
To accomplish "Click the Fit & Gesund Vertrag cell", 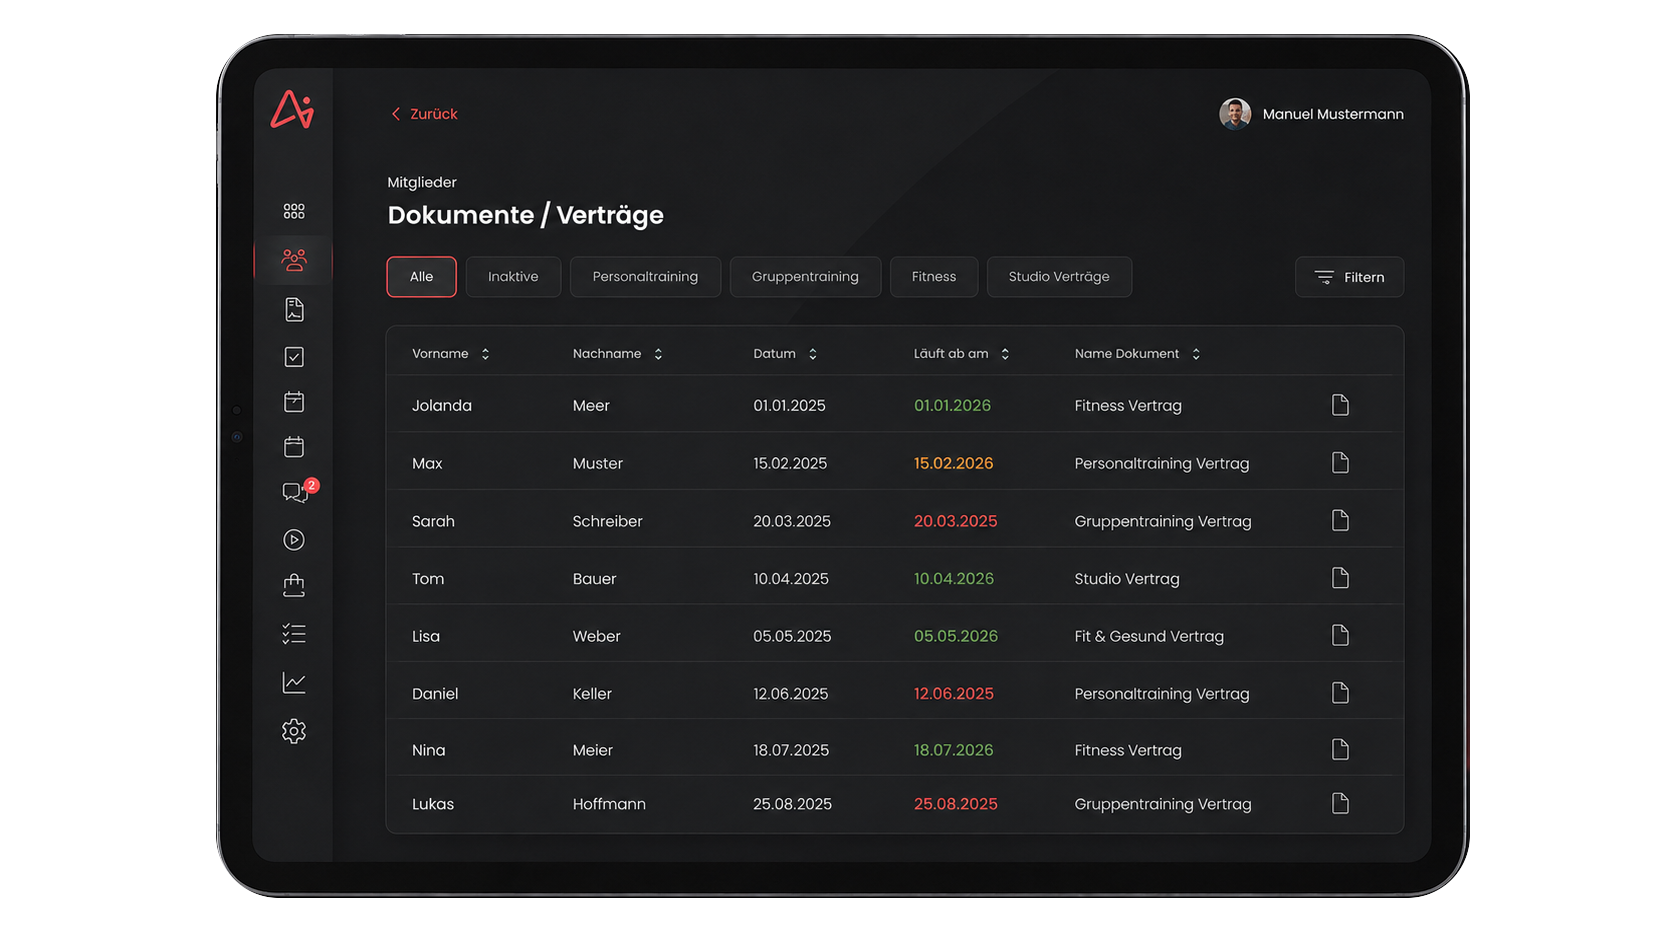I will click(1149, 636).
